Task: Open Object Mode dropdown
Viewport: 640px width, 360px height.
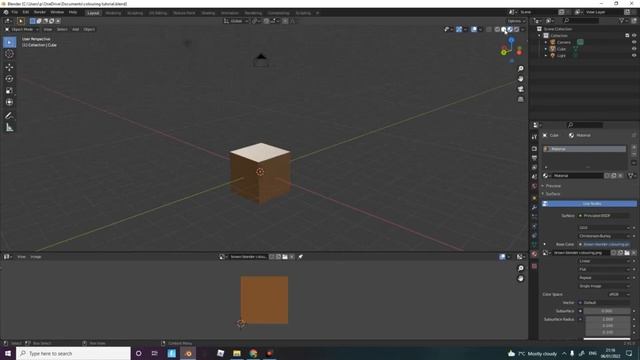Action: click(x=21, y=29)
